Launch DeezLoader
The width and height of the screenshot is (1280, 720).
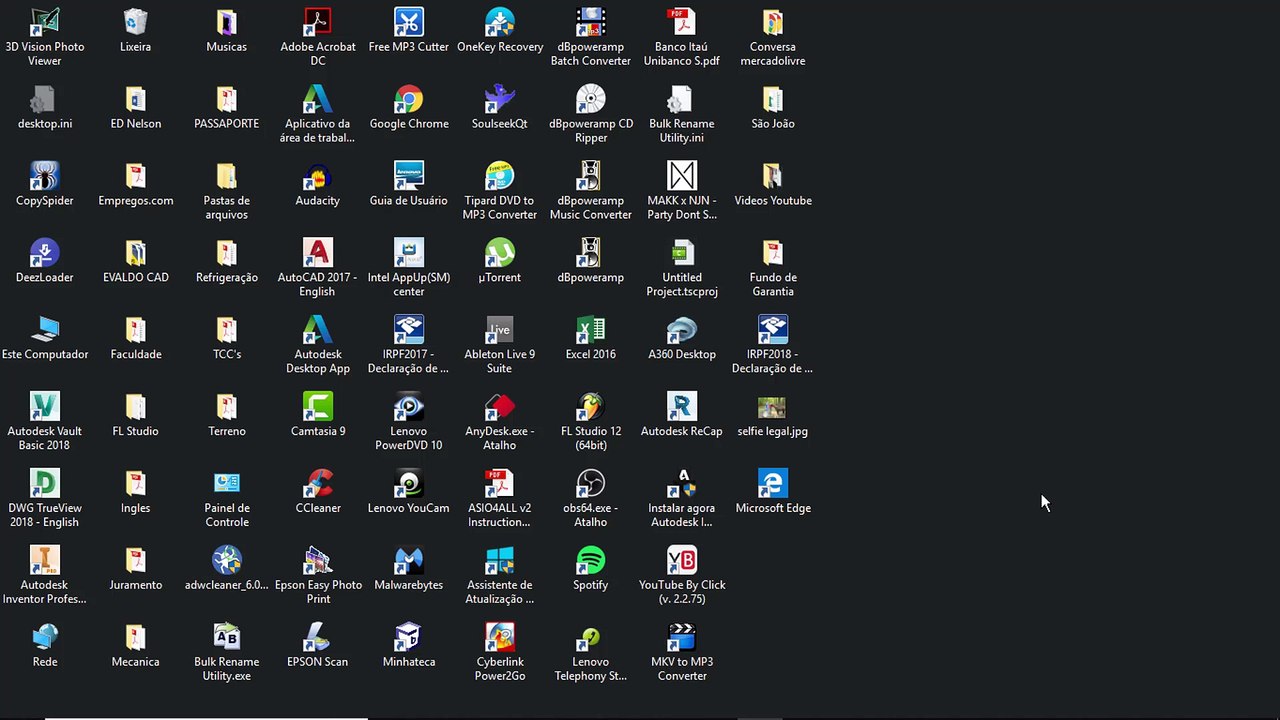click(45, 254)
